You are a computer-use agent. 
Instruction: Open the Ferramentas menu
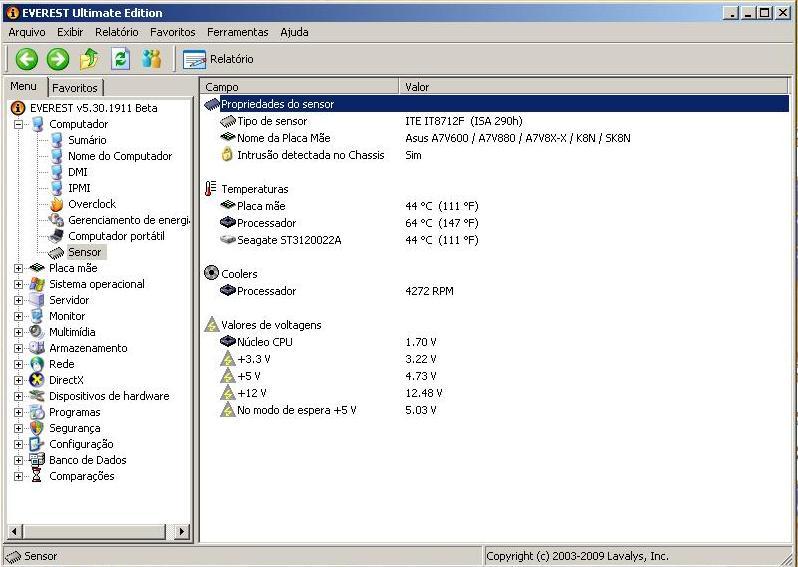tap(237, 32)
